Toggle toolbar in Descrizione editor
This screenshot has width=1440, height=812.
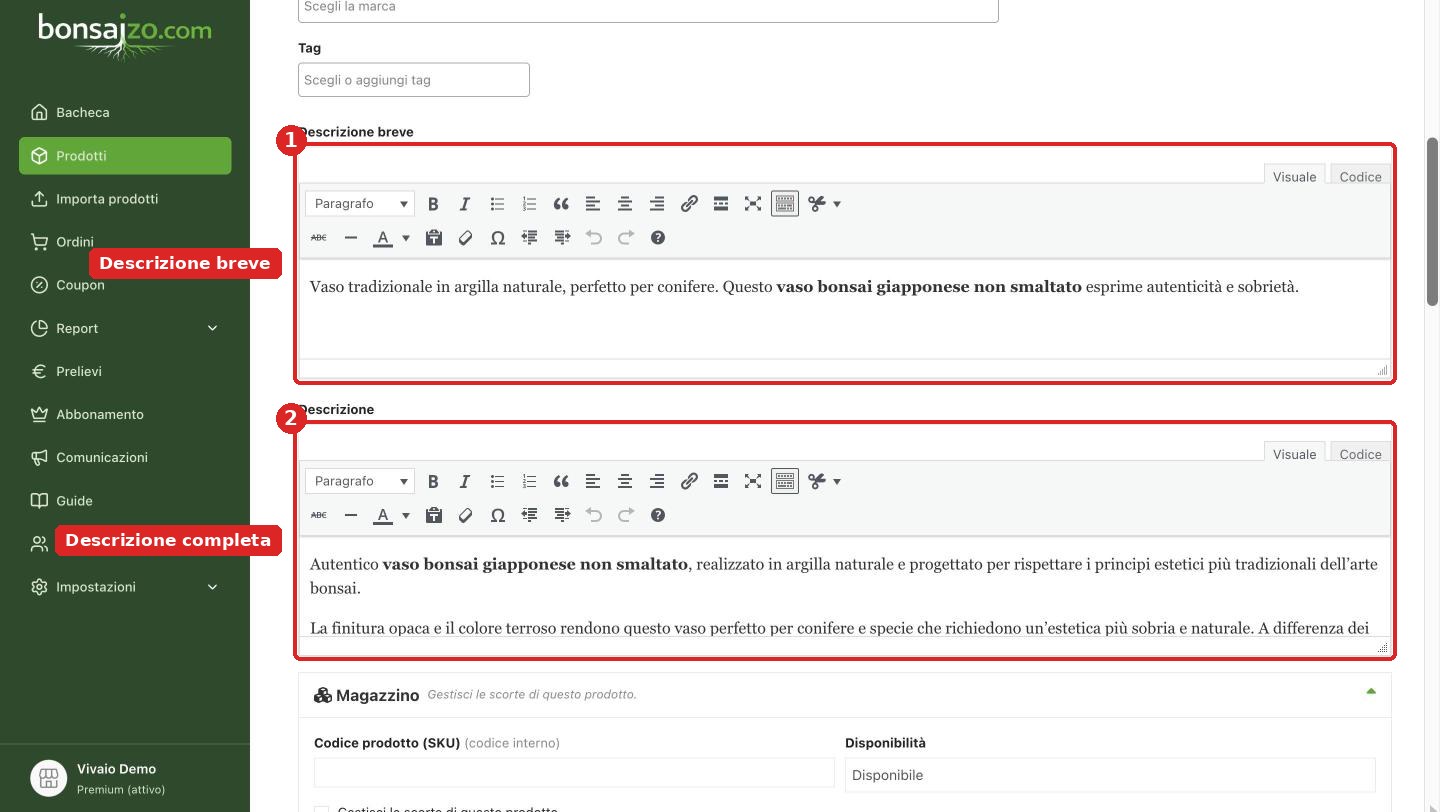tap(785, 482)
